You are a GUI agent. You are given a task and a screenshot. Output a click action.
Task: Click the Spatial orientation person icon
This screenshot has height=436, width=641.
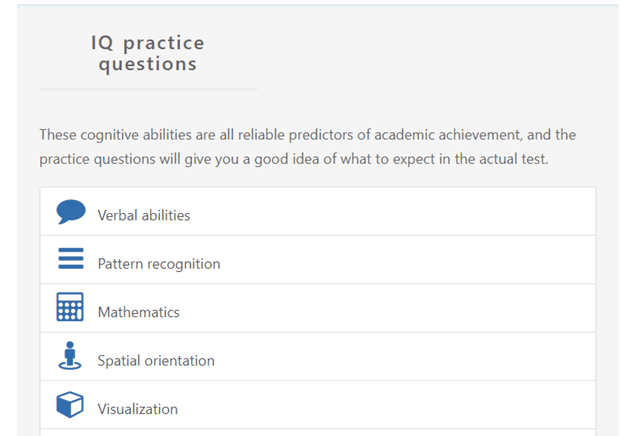pyautogui.click(x=70, y=355)
